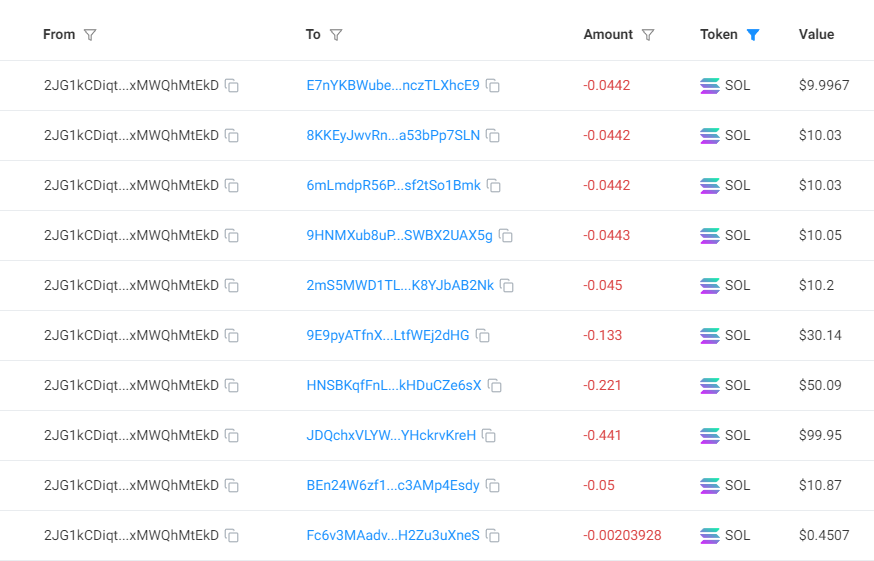Open address E7nYKBWube...nczTLXhcE9

click(393, 85)
